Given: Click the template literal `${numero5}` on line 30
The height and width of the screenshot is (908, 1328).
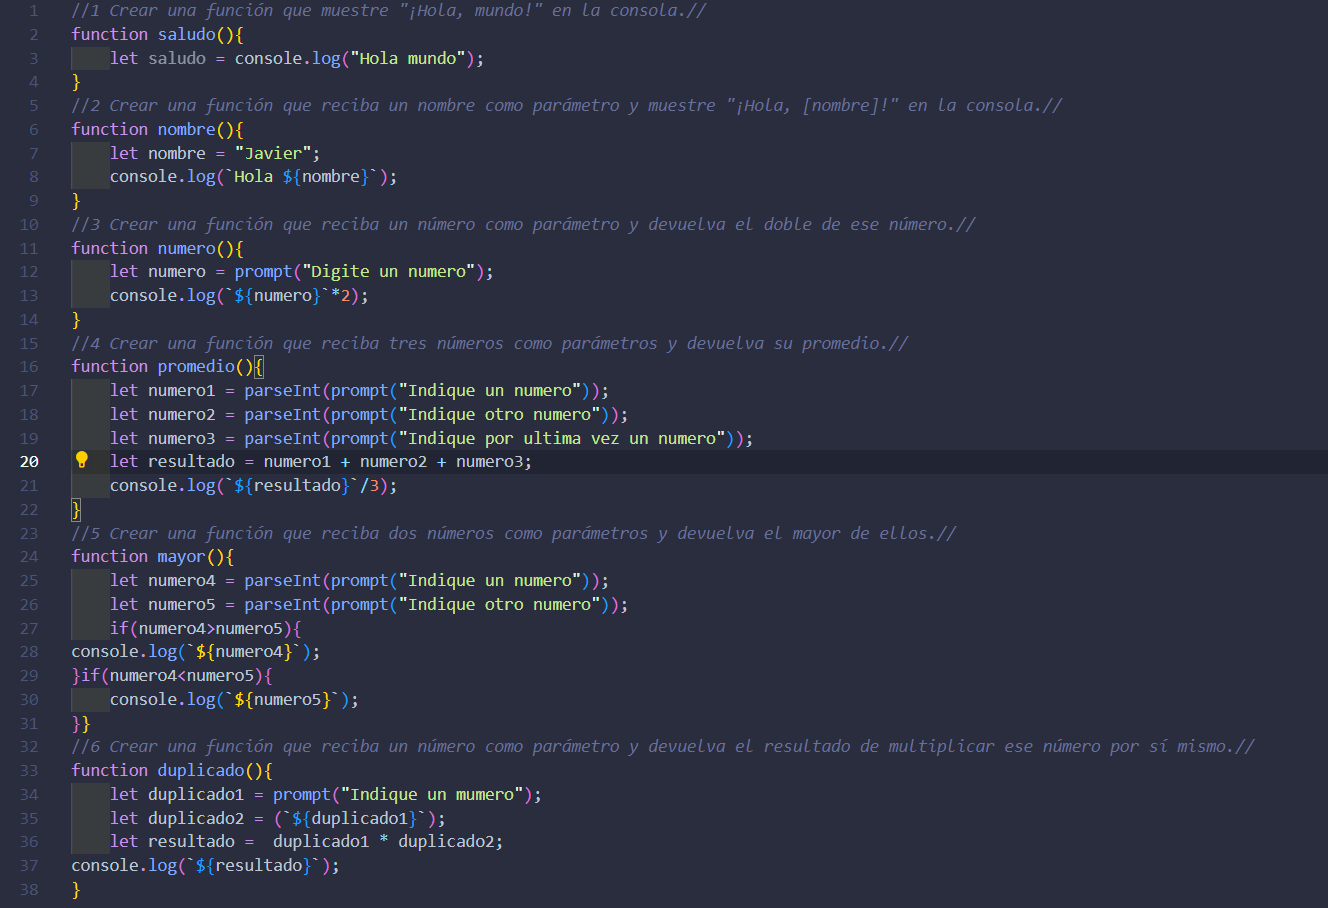Looking at the screenshot, I should 283,699.
